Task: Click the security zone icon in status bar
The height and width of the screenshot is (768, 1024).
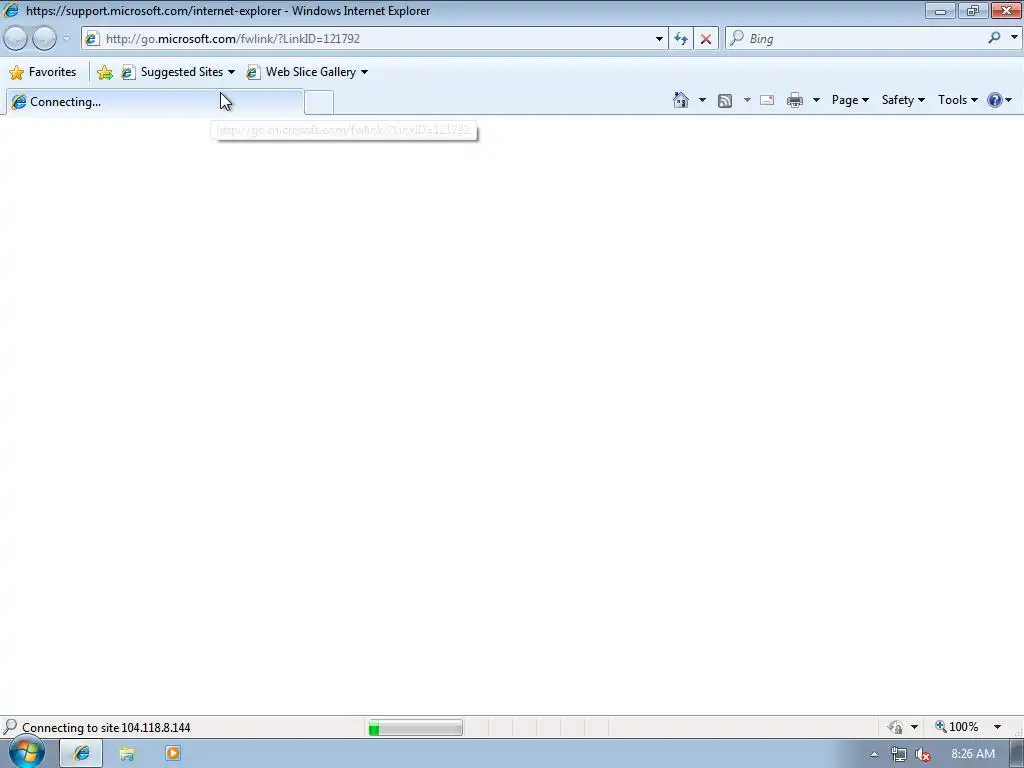Action: [895, 727]
